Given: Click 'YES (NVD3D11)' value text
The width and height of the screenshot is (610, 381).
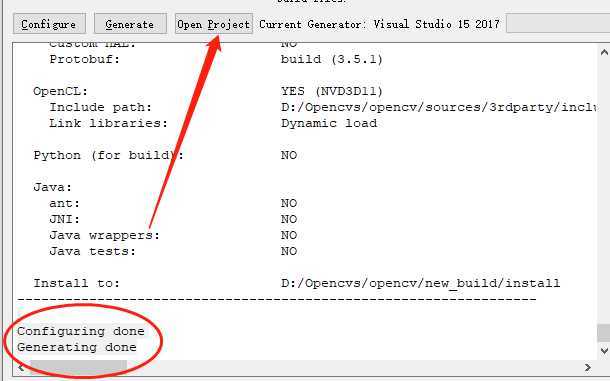Looking at the screenshot, I should tap(332, 91).
